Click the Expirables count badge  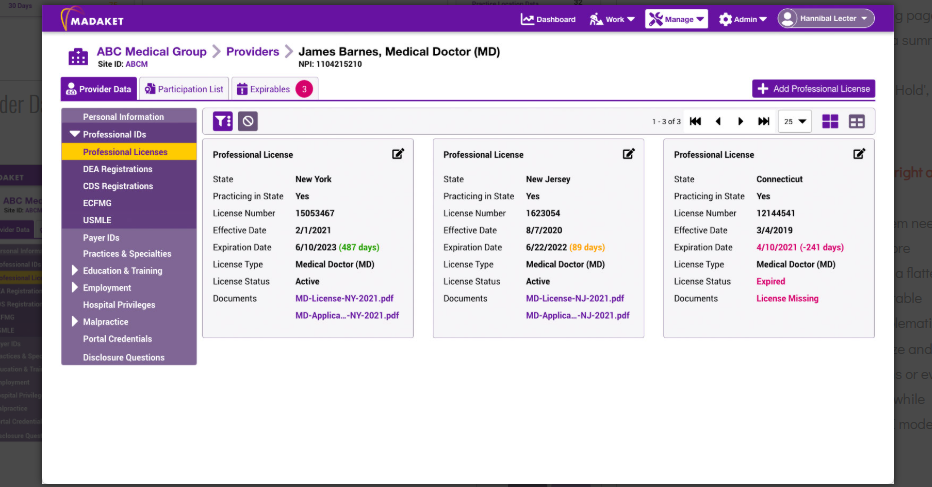pyautogui.click(x=304, y=89)
